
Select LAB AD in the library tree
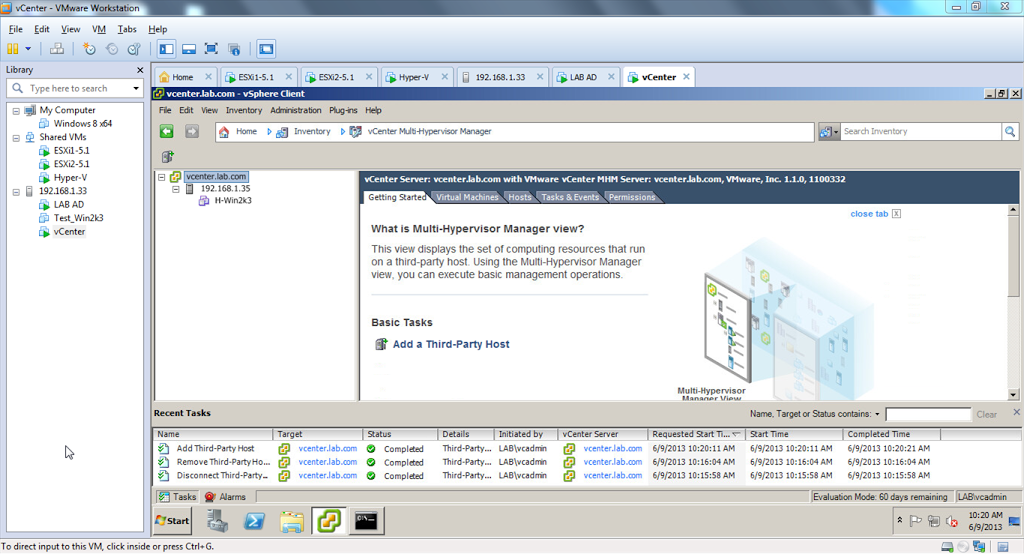69,205
